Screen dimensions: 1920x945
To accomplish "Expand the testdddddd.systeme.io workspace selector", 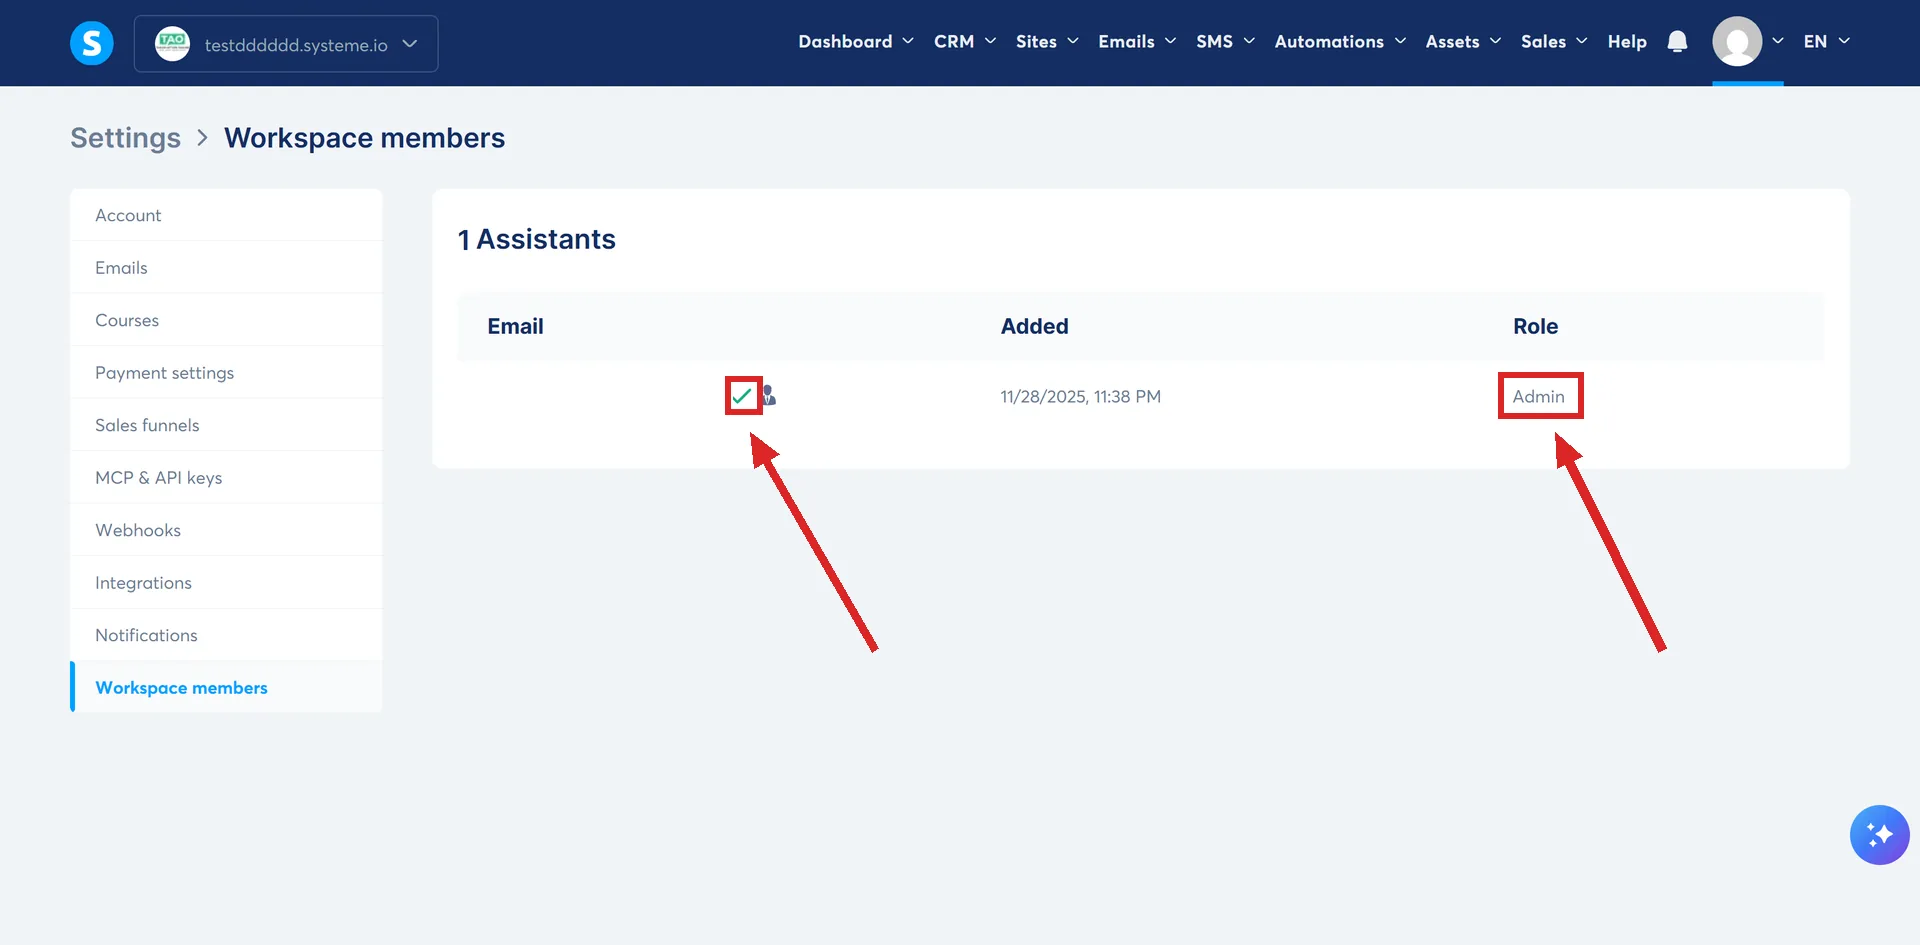I will click(286, 44).
